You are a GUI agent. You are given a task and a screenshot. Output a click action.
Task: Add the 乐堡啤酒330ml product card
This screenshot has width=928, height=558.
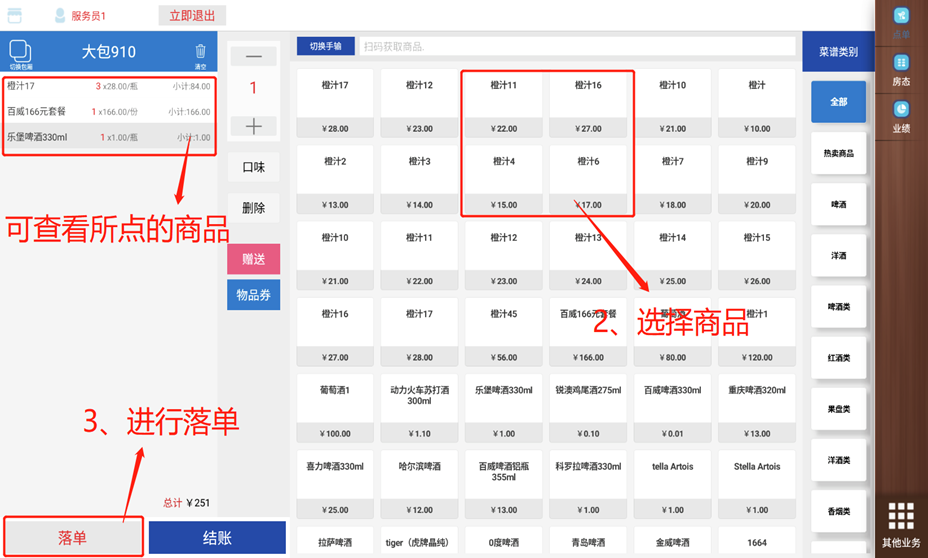(x=504, y=408)
